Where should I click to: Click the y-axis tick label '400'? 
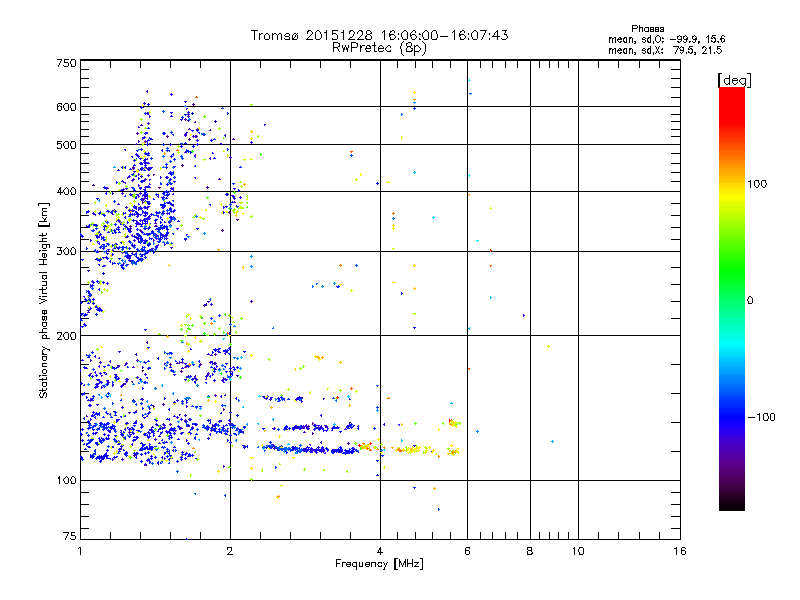pos(66,192)
